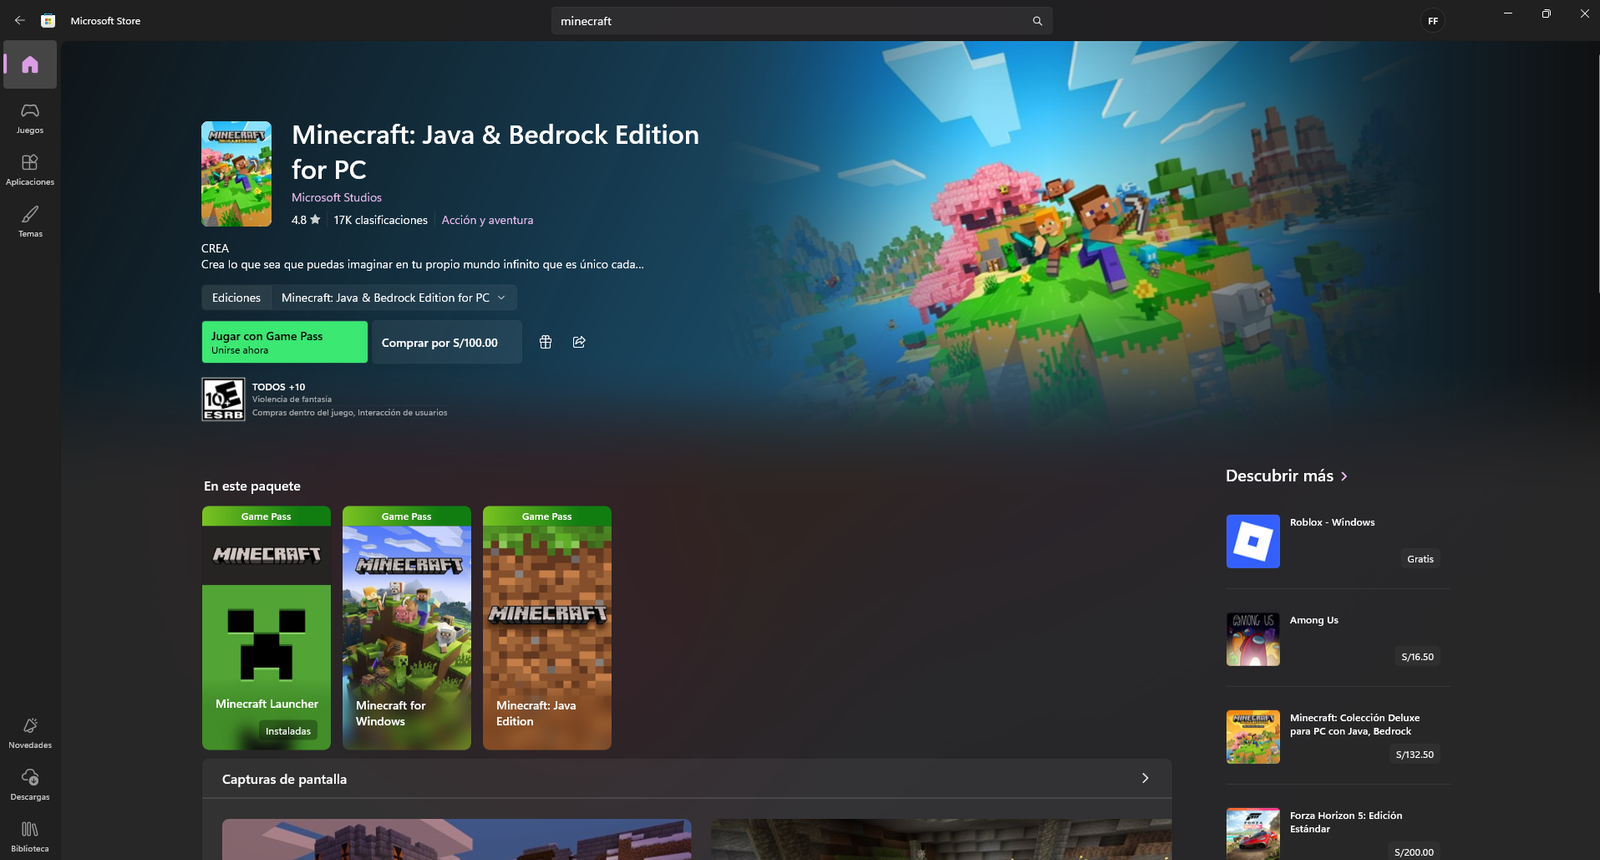The height and width of the screenshot is (860, 1600).
Task: Open Minecraft for Windows package card
Action: pyautogui.click(x=407, y=628)
